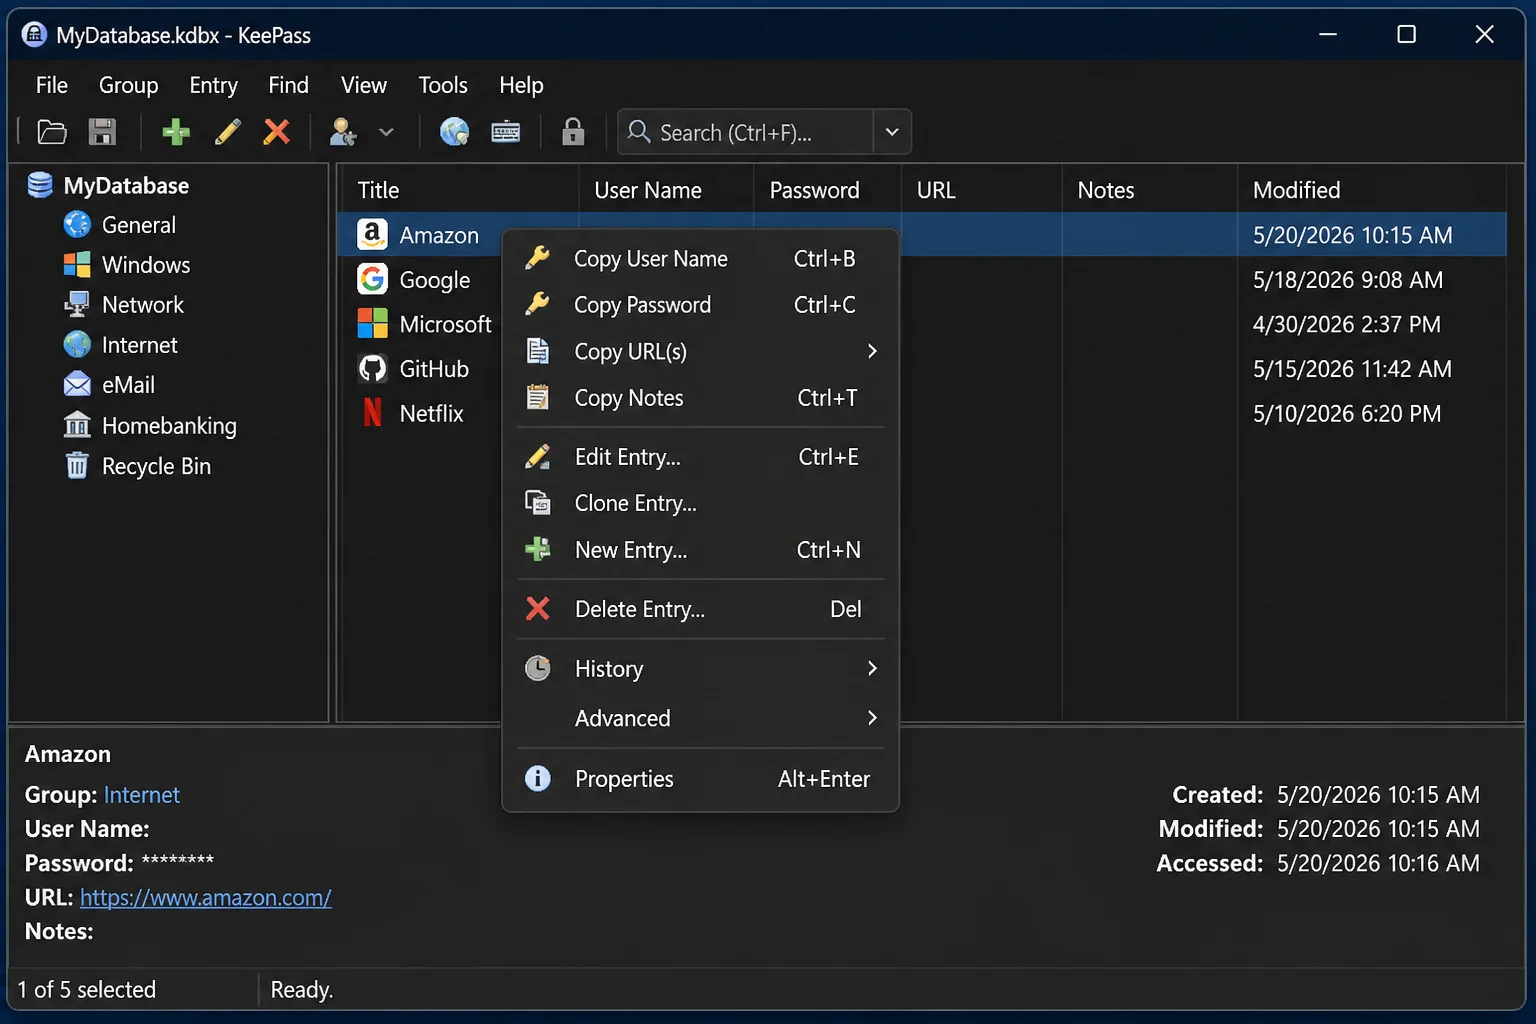This screenshot has height=1024, width=1536.
Task: Click the Save floppy disk icon
Action: 102,132
